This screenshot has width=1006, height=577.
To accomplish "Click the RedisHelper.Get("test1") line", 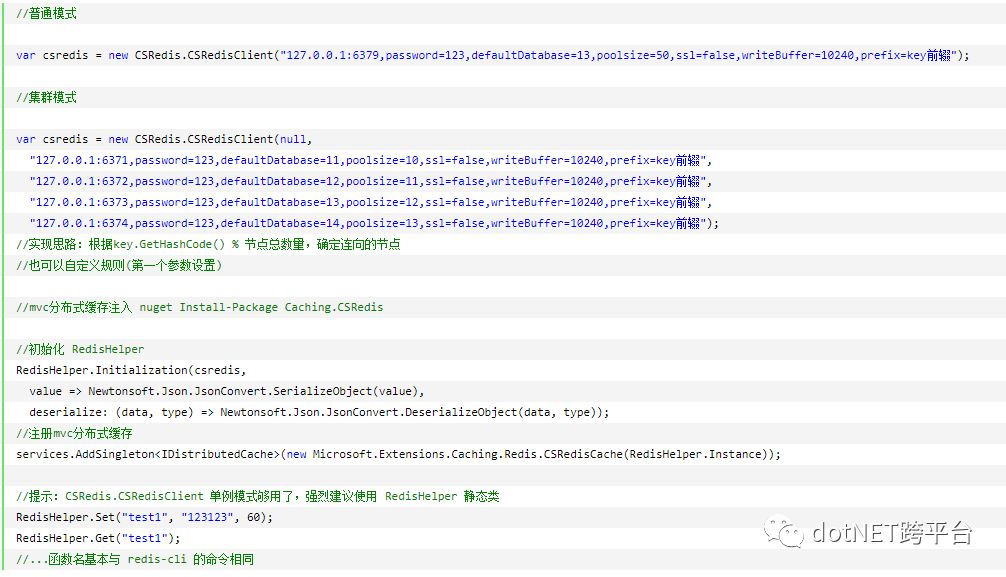I will (x=98, y=538).
